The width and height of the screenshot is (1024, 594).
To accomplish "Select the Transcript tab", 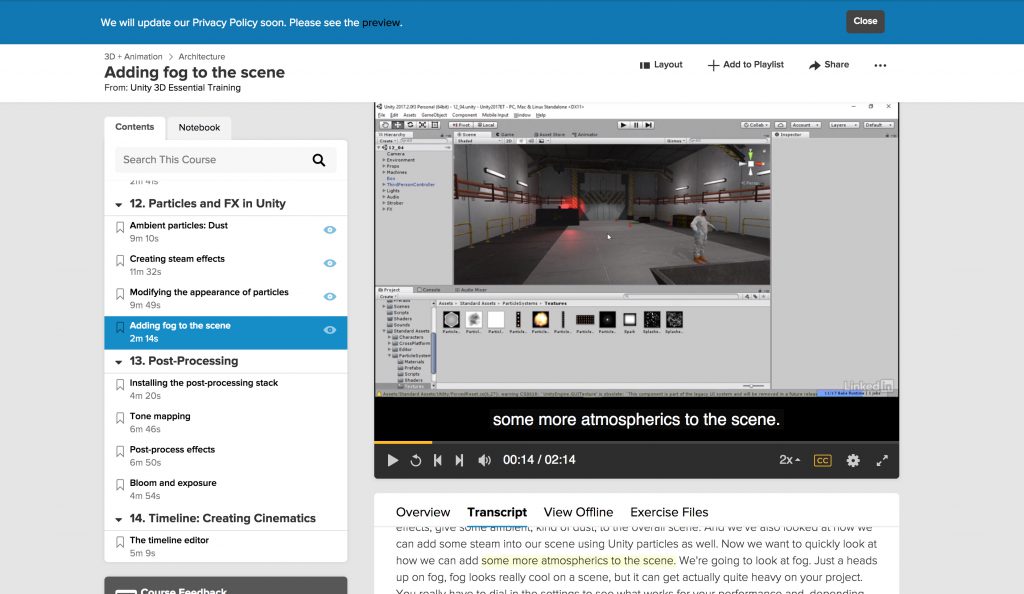I will click(497, 512).
